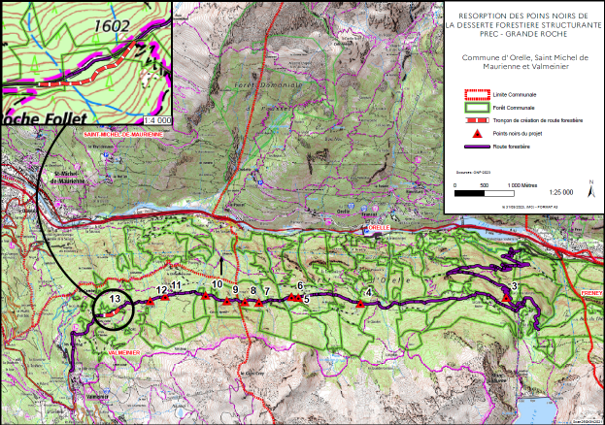Click the green Forêt Communale legend box
Viewport: 605px width, 425px height.
tap(477, 108)
